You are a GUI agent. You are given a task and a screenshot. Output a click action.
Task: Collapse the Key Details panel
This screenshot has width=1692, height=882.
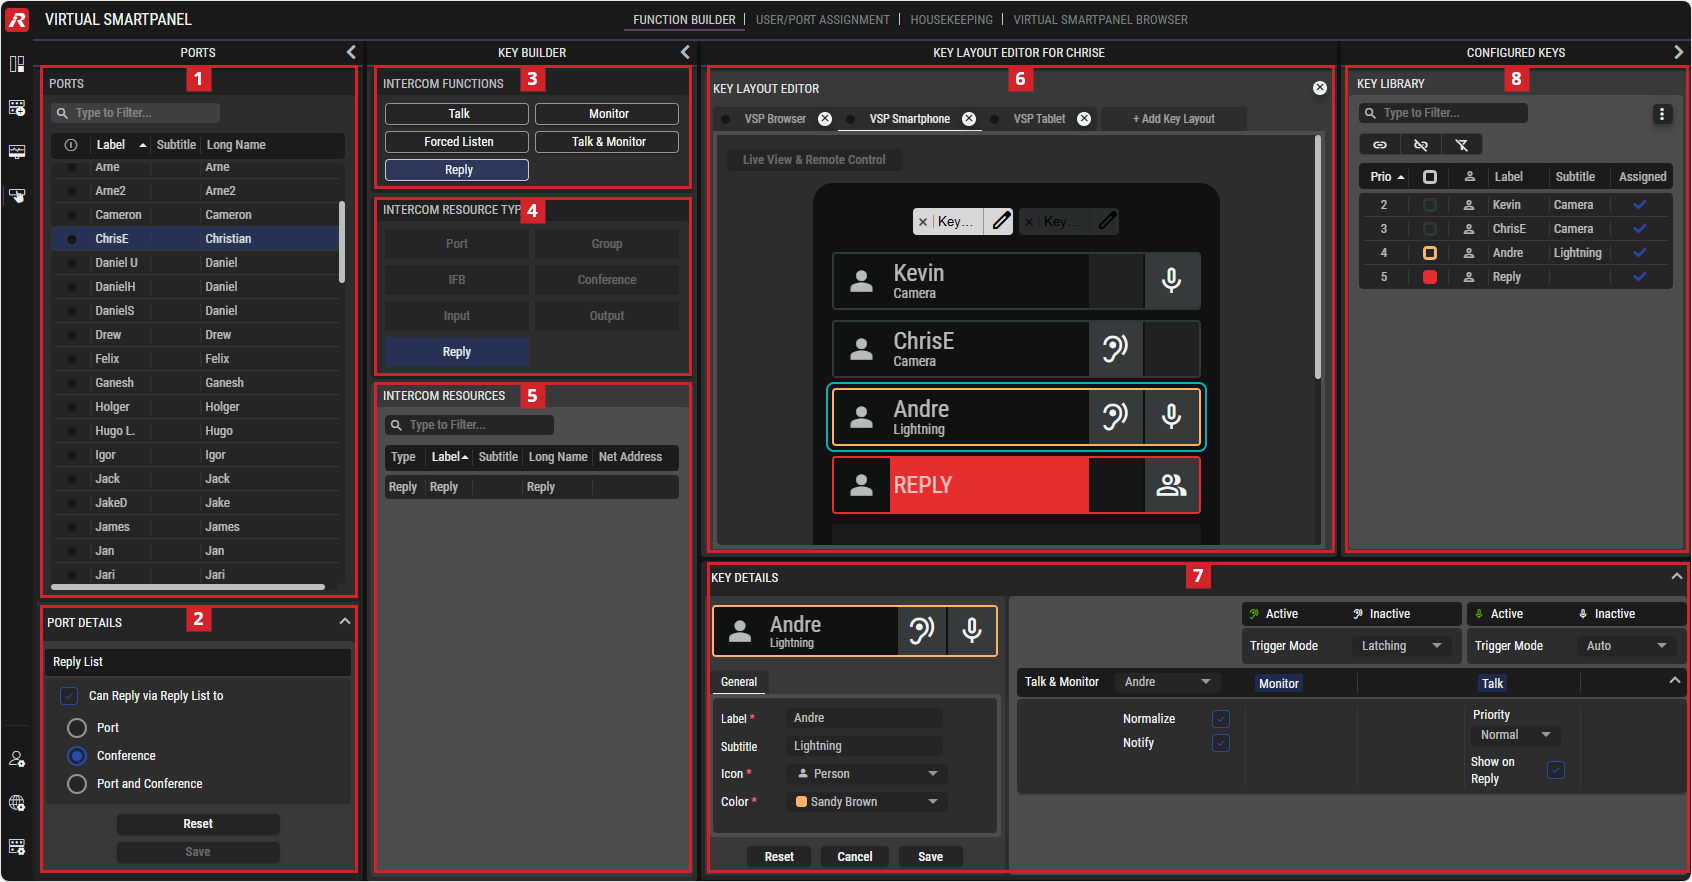point(1676,577)
